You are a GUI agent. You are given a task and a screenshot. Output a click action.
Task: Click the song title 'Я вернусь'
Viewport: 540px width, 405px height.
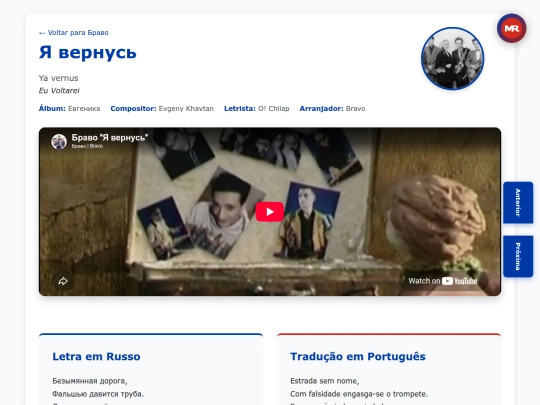click(x=87, y=53)
